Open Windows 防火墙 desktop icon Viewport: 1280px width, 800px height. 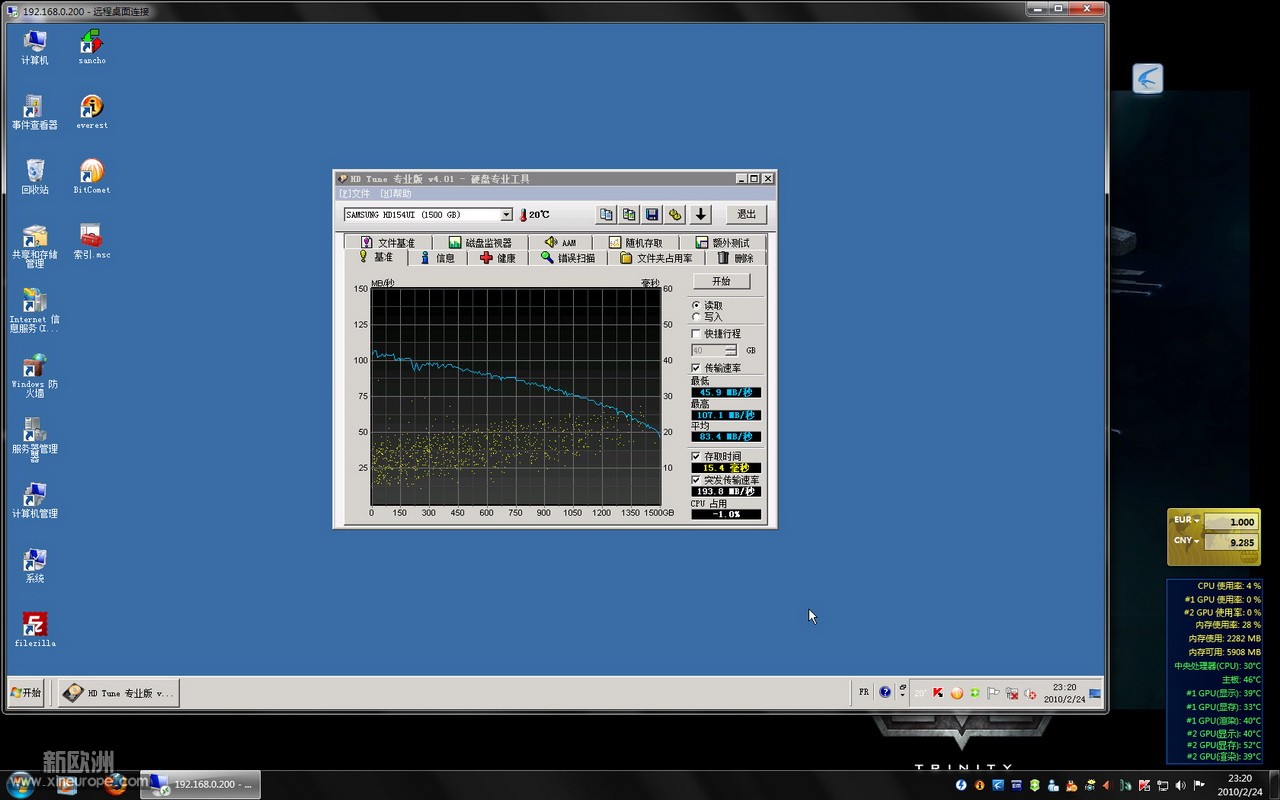point(35,375)
